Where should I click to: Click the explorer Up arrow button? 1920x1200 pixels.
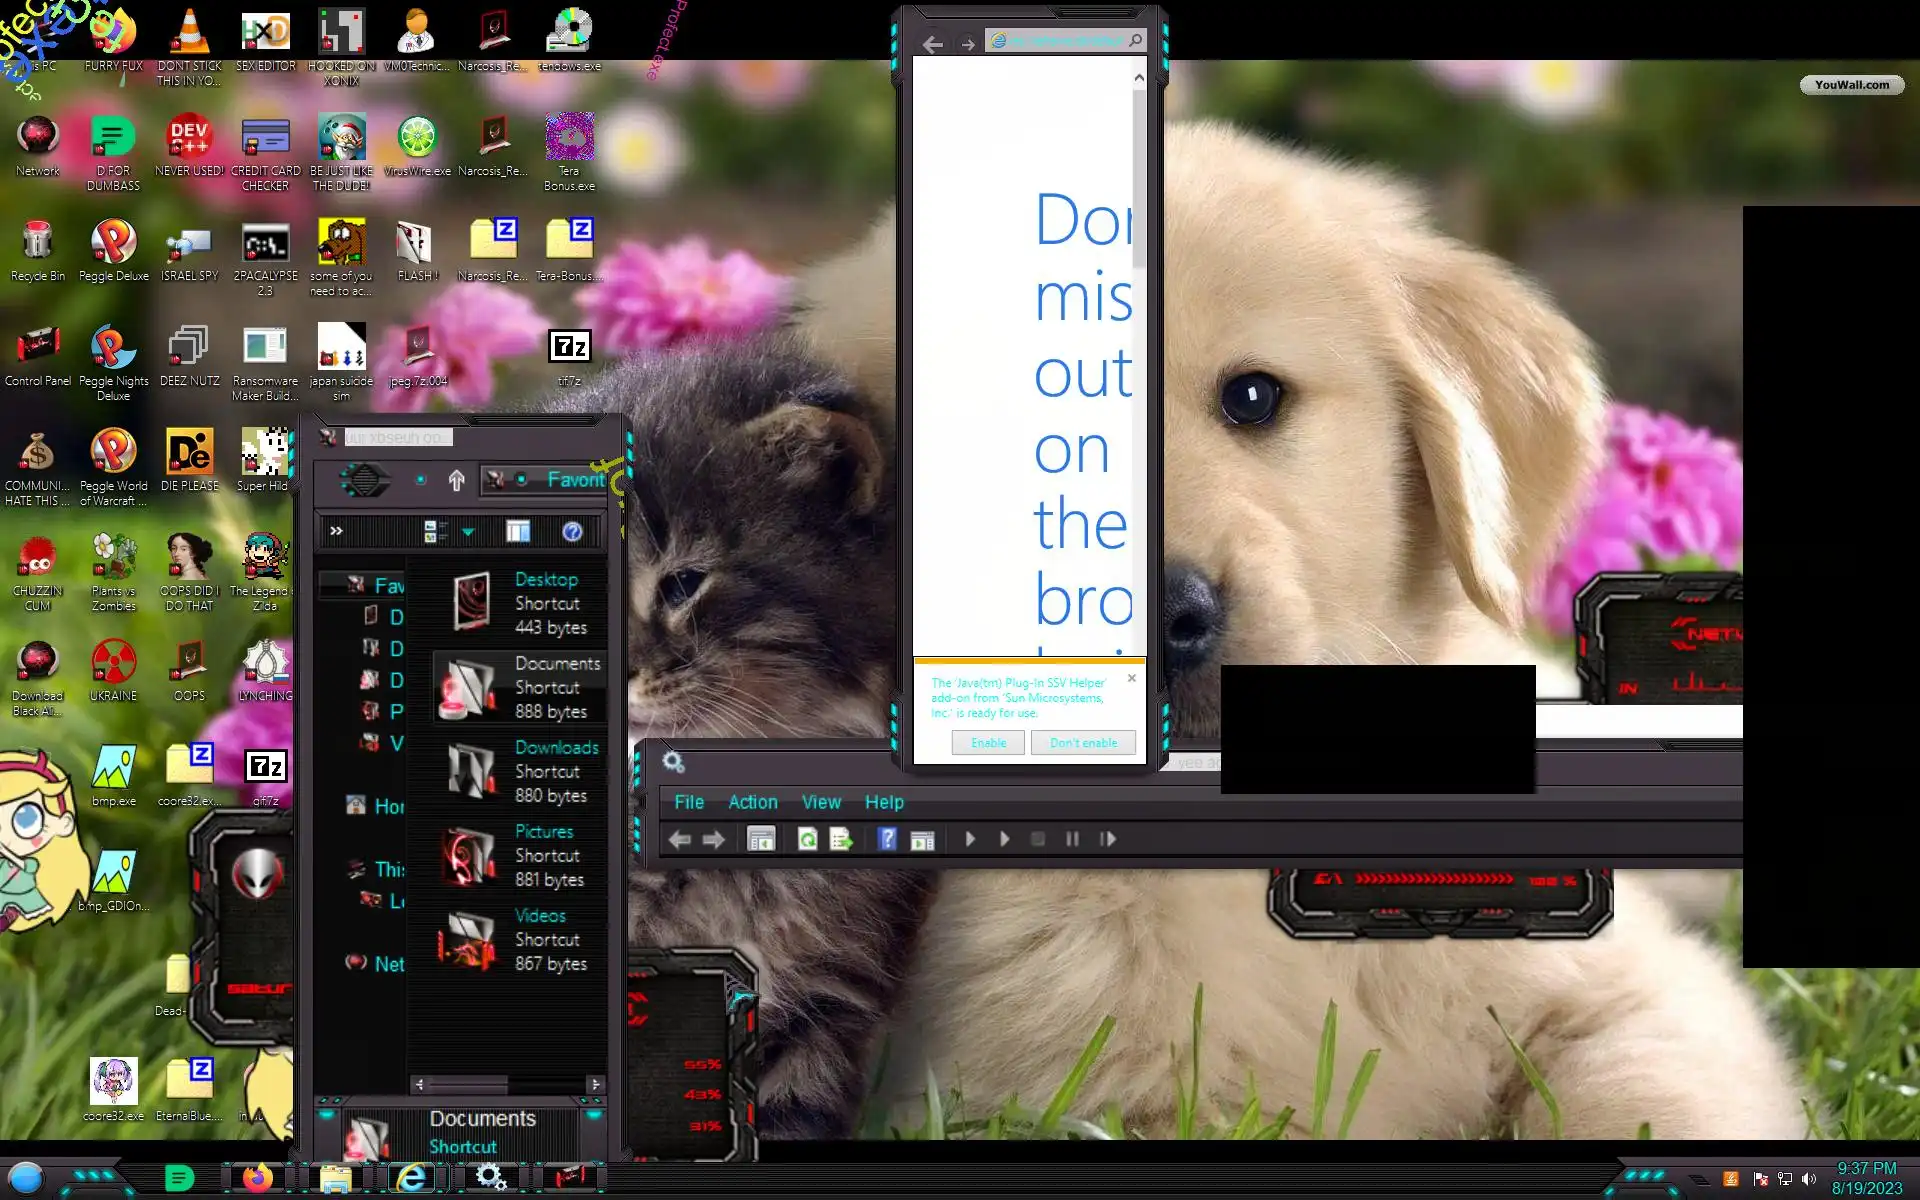[x=456, y=481]
